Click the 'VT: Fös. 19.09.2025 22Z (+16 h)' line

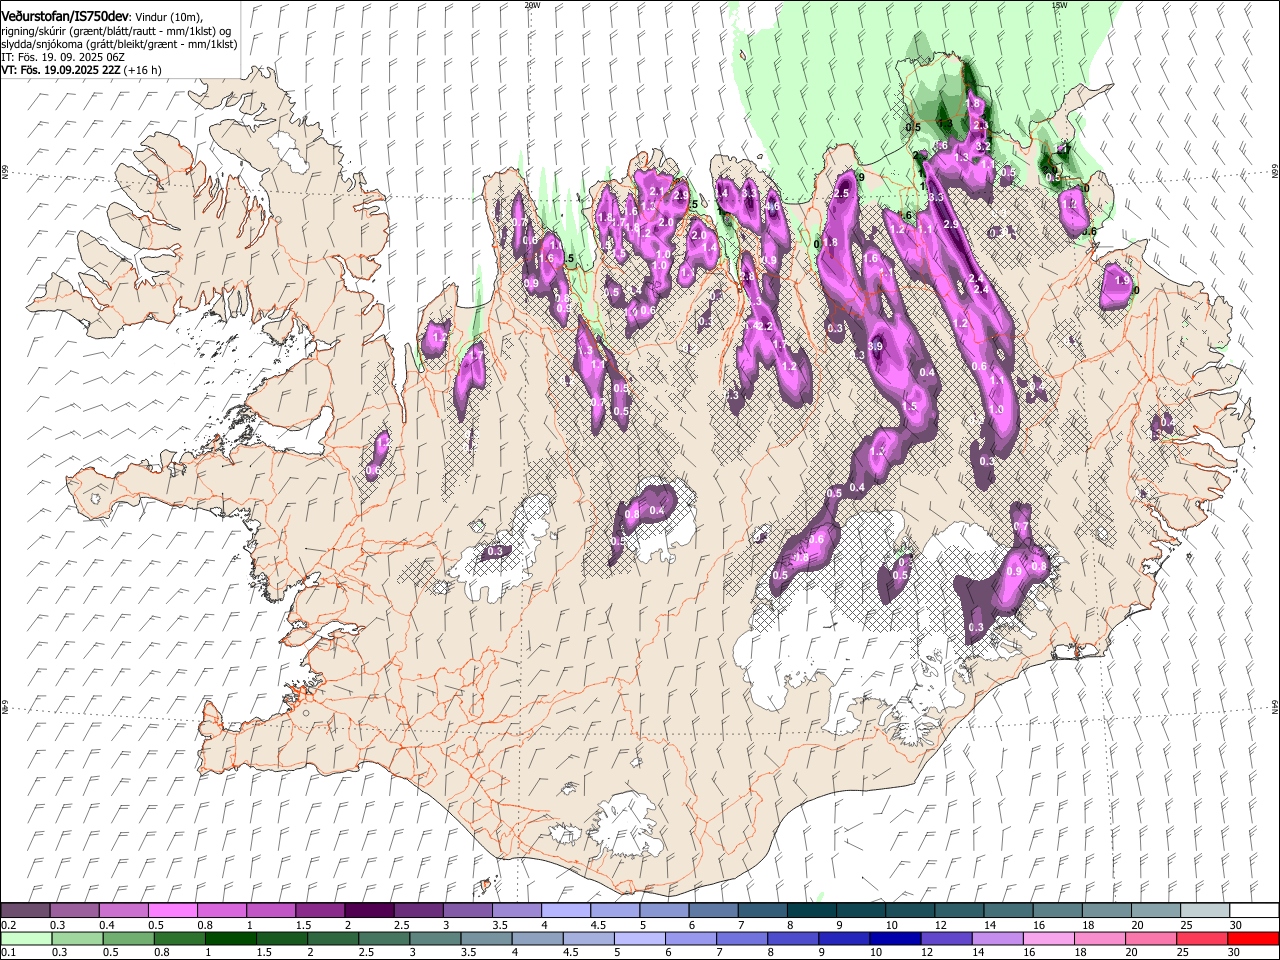[x=81, y=70]
